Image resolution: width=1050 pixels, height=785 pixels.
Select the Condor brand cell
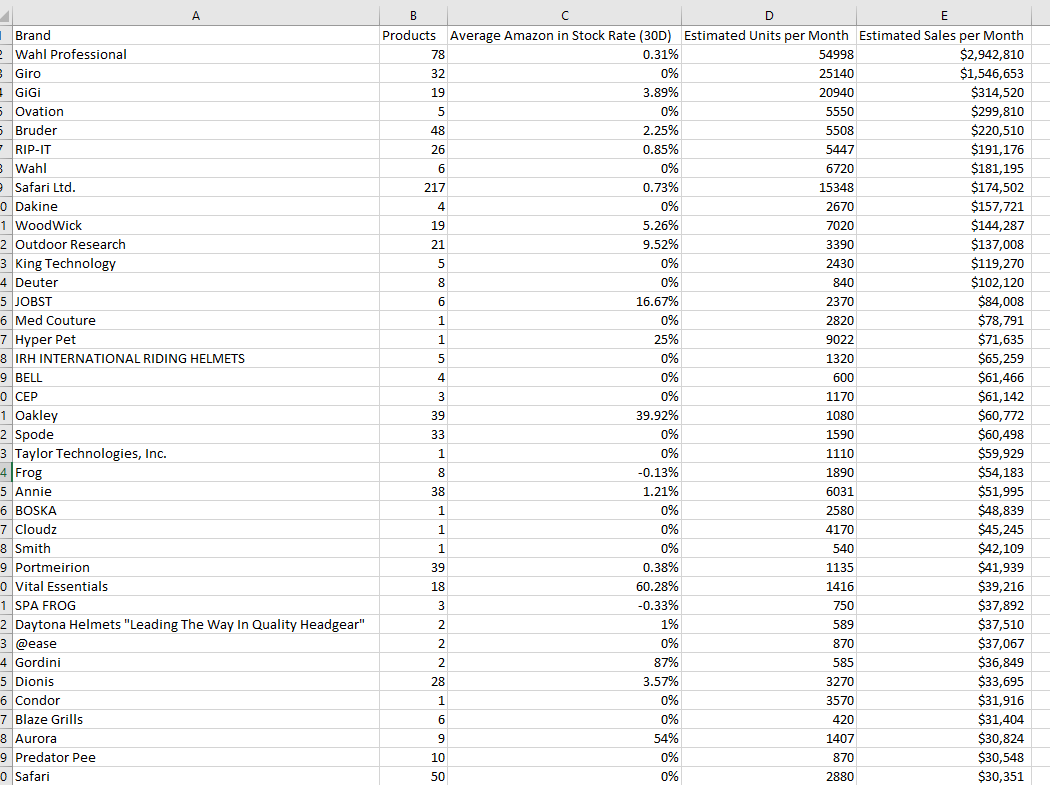click(196, 700)
